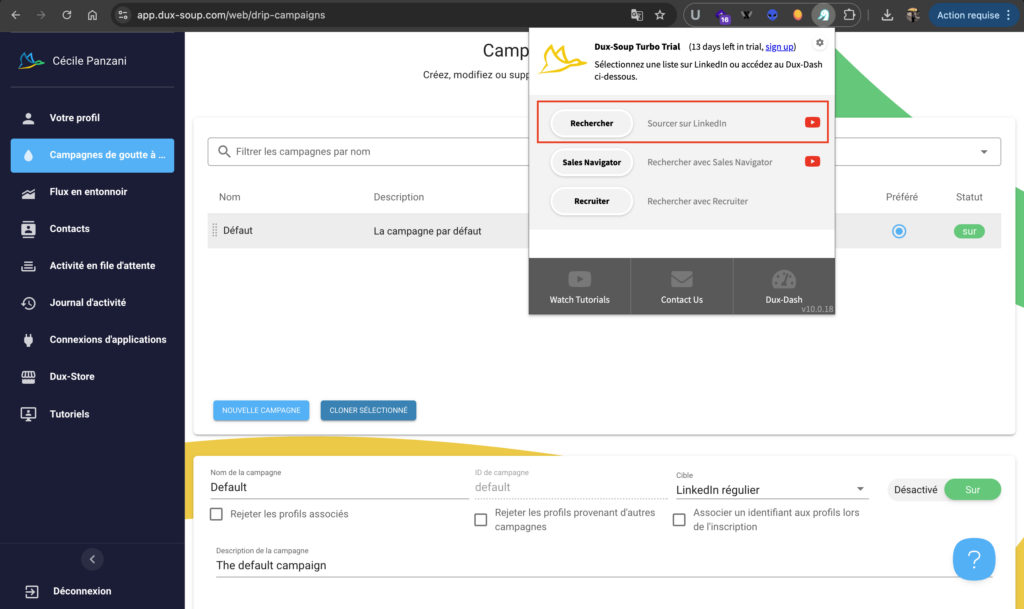Viewport: 1024px width, 609px height.
Task: Sort by the Nom column header
Action: point(229,197)
